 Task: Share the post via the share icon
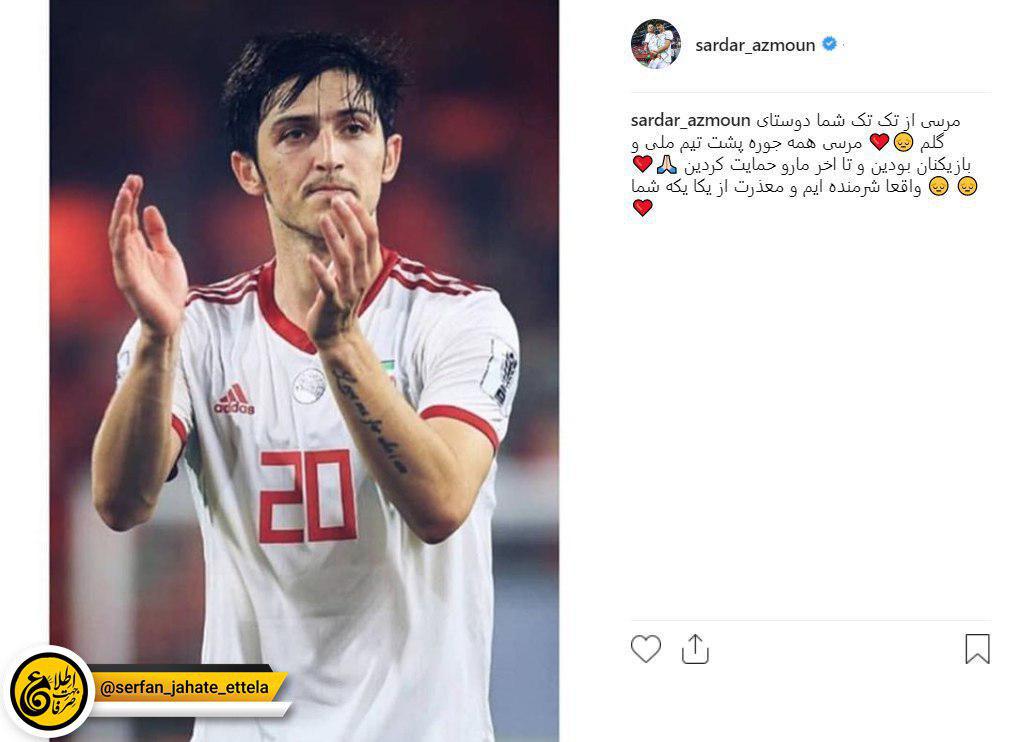(x=695, y=649)
